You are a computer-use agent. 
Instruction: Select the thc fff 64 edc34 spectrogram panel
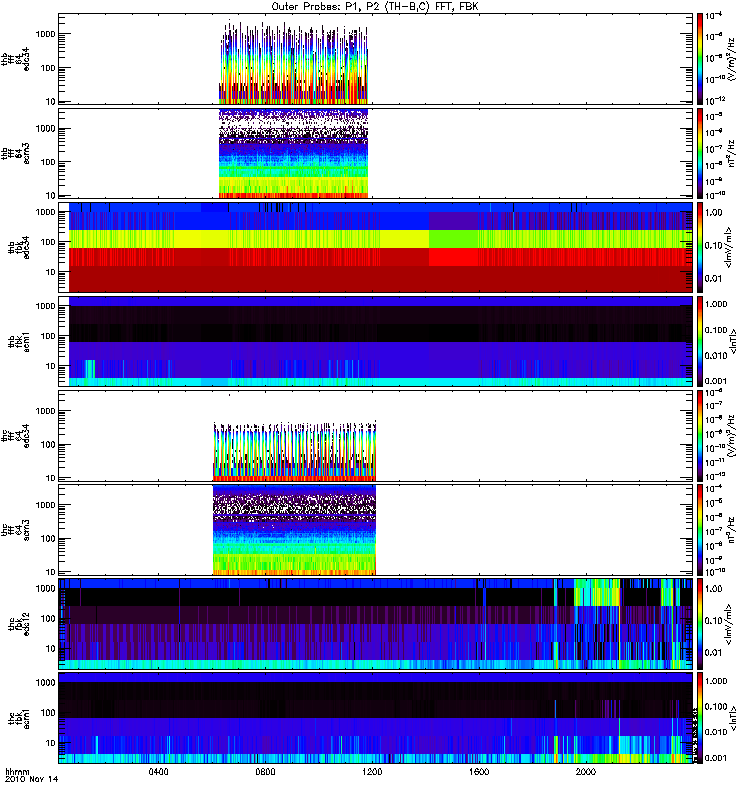pos(375,436)
